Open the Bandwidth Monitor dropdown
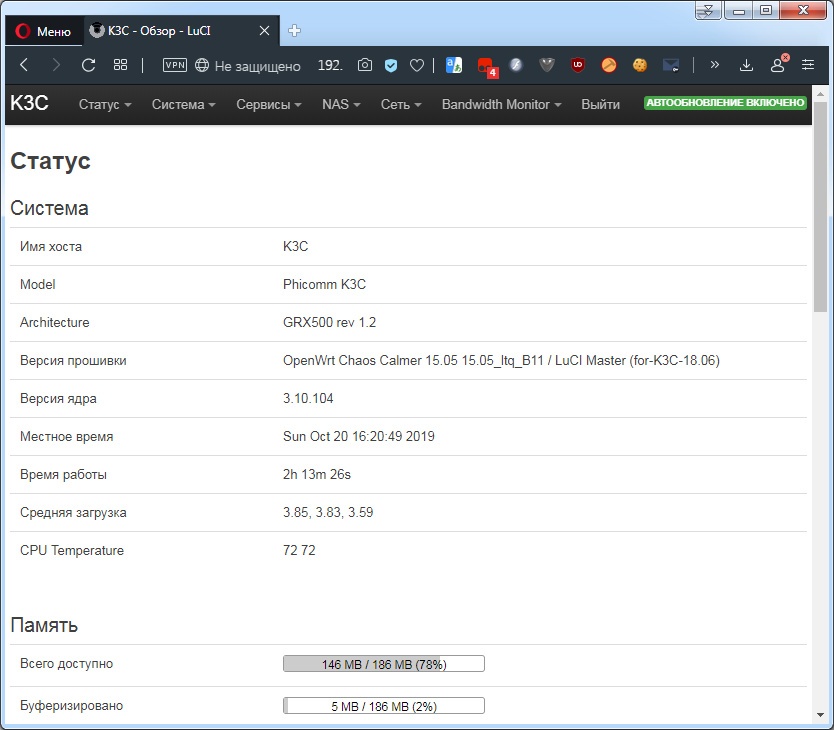Image resolution: width=834 pixels, height=730 pixels. [x=500, y=104]
